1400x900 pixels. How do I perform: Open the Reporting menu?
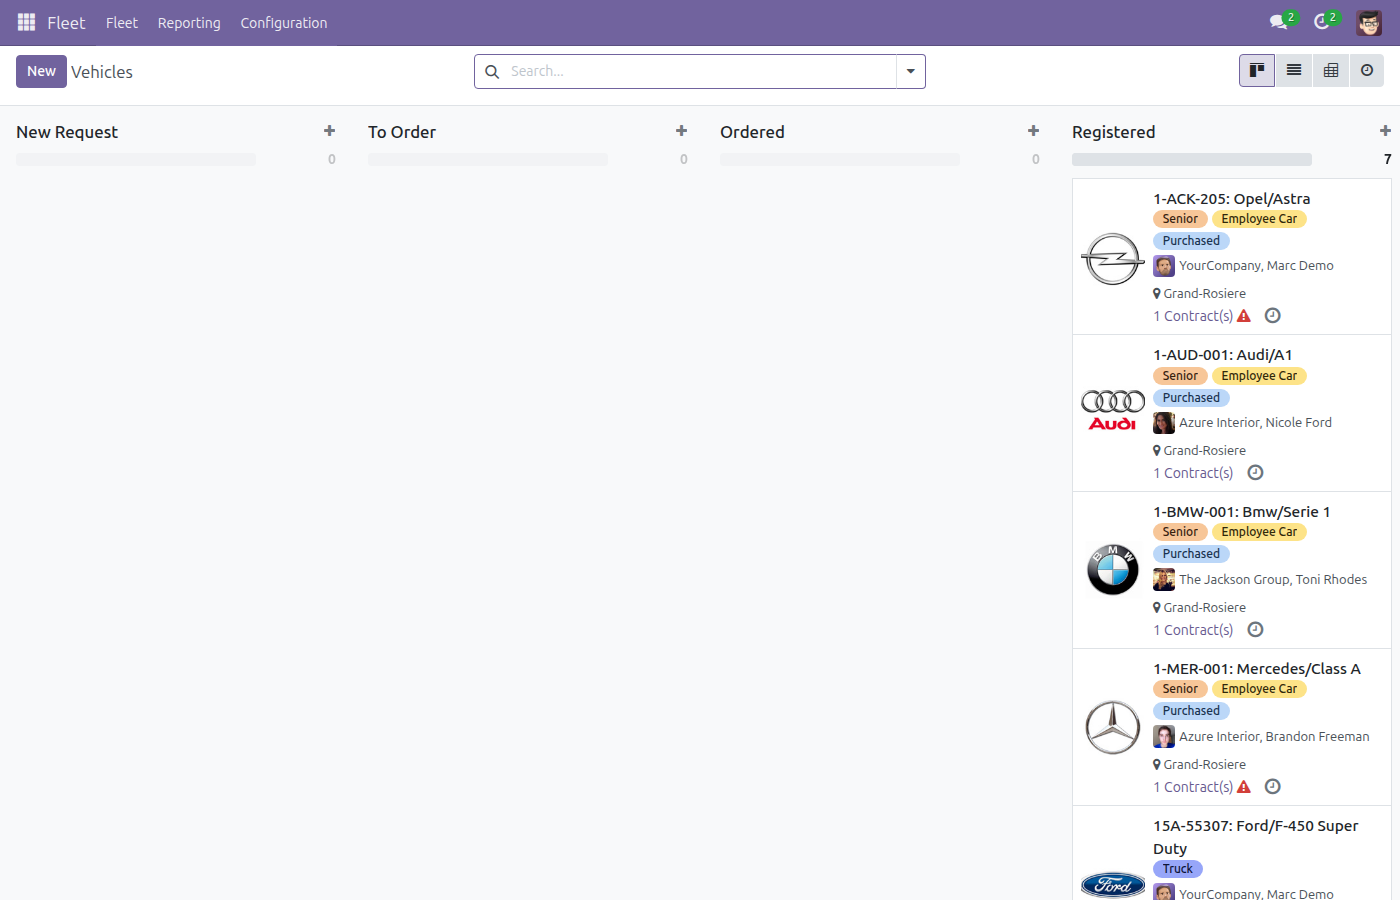pos(189,23)
